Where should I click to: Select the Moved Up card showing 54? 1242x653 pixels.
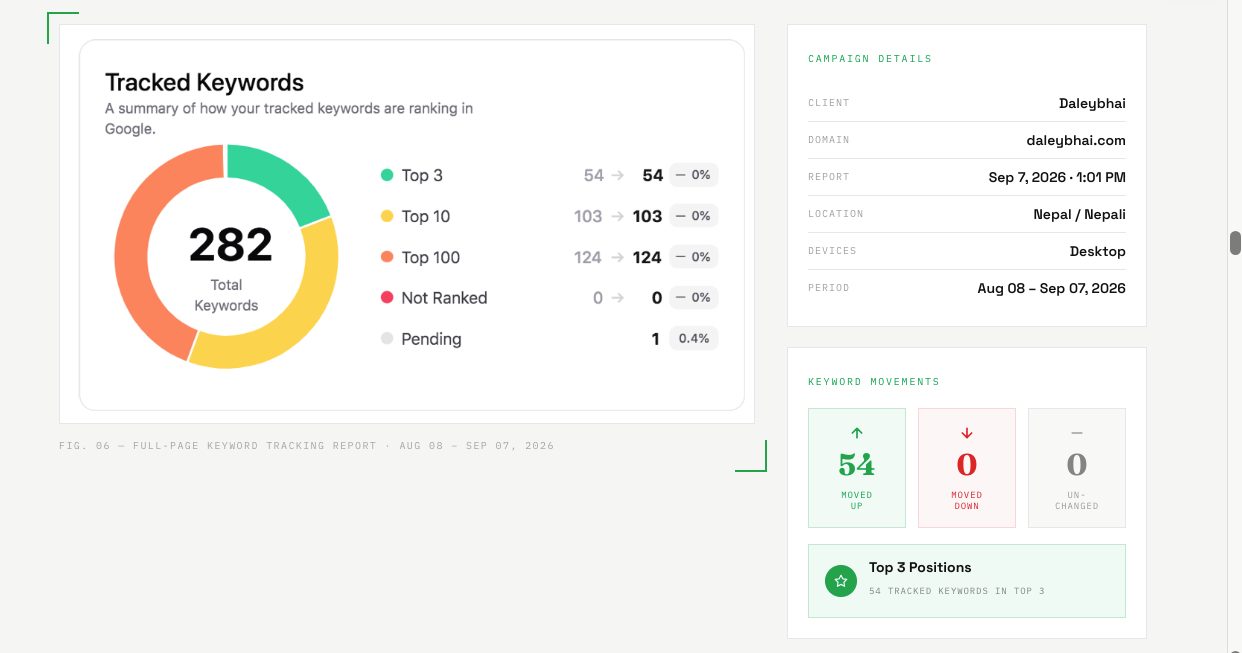[x=857, y=467]
